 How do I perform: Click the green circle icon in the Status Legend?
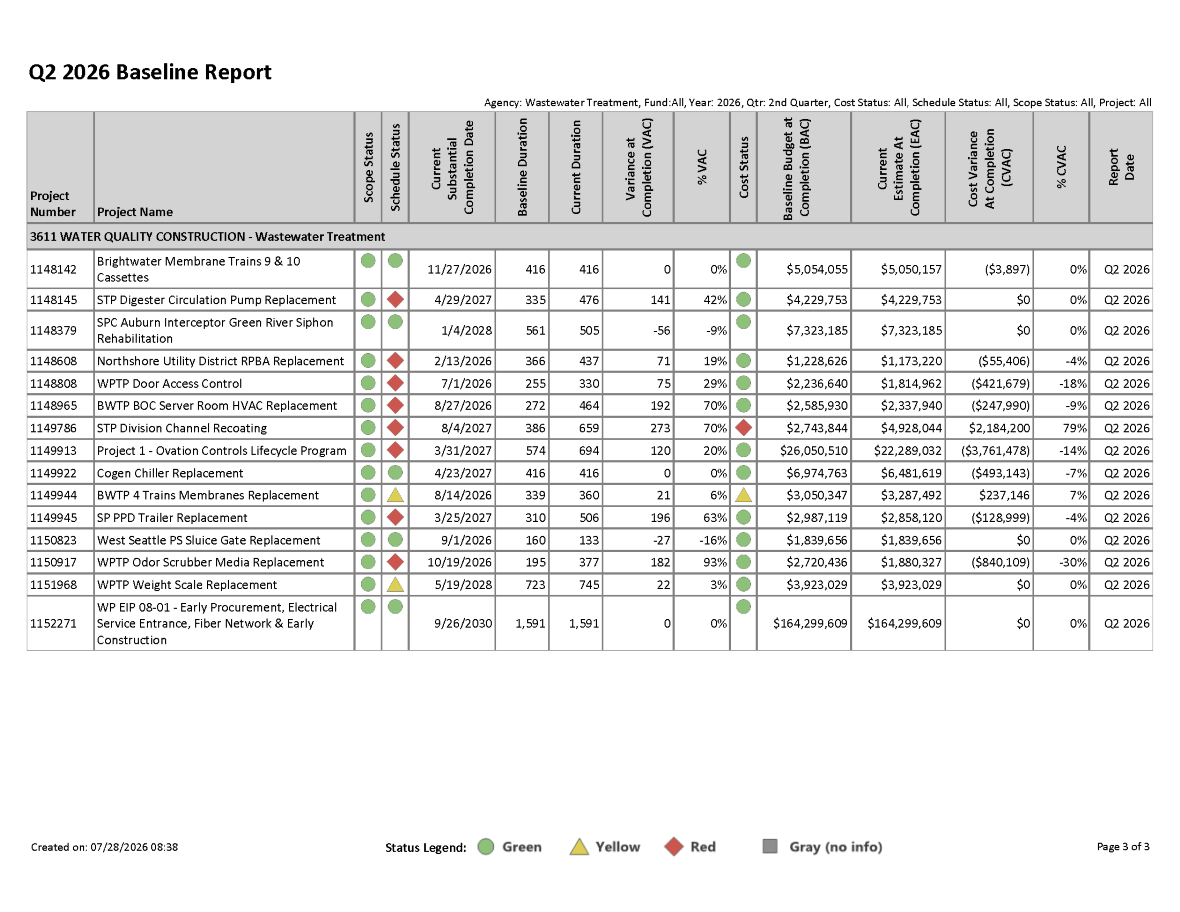click(486, 847)
